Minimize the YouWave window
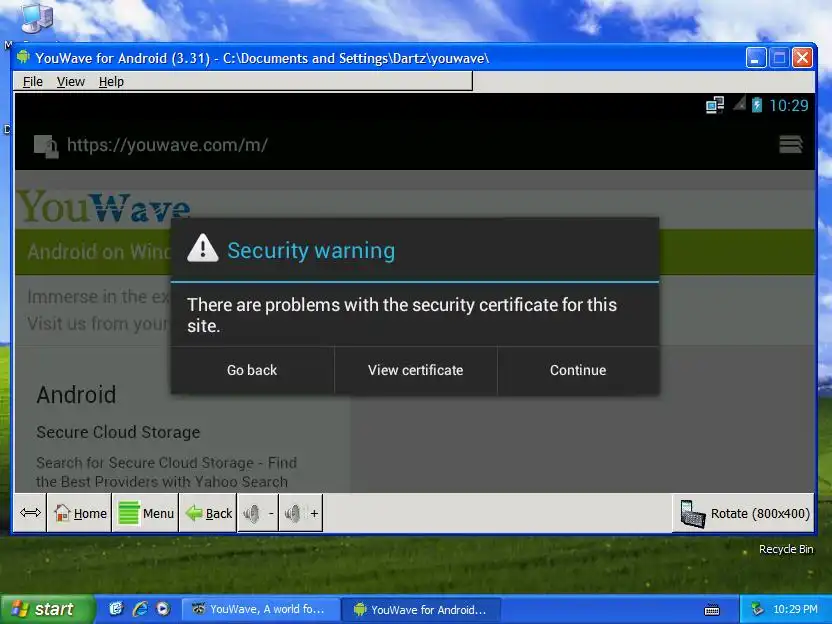Image resolution: width=832 pixels, height=624 pixels. tap(756, 57)
